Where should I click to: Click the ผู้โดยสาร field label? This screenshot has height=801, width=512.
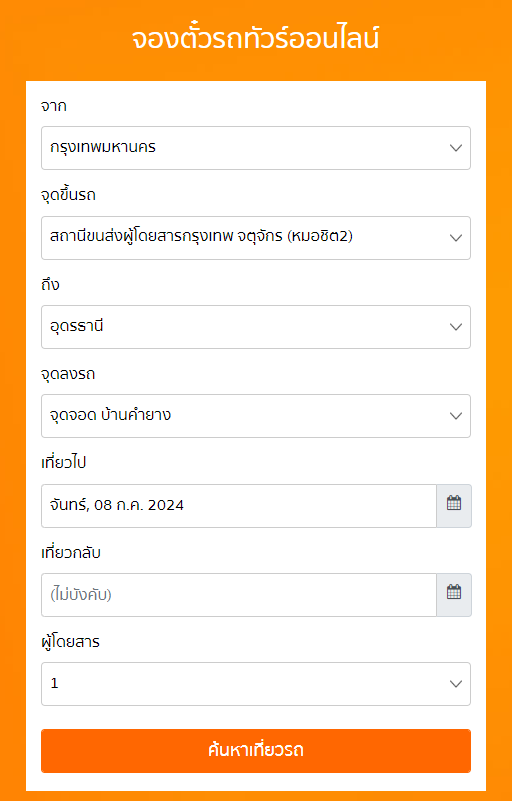point(70,641)
